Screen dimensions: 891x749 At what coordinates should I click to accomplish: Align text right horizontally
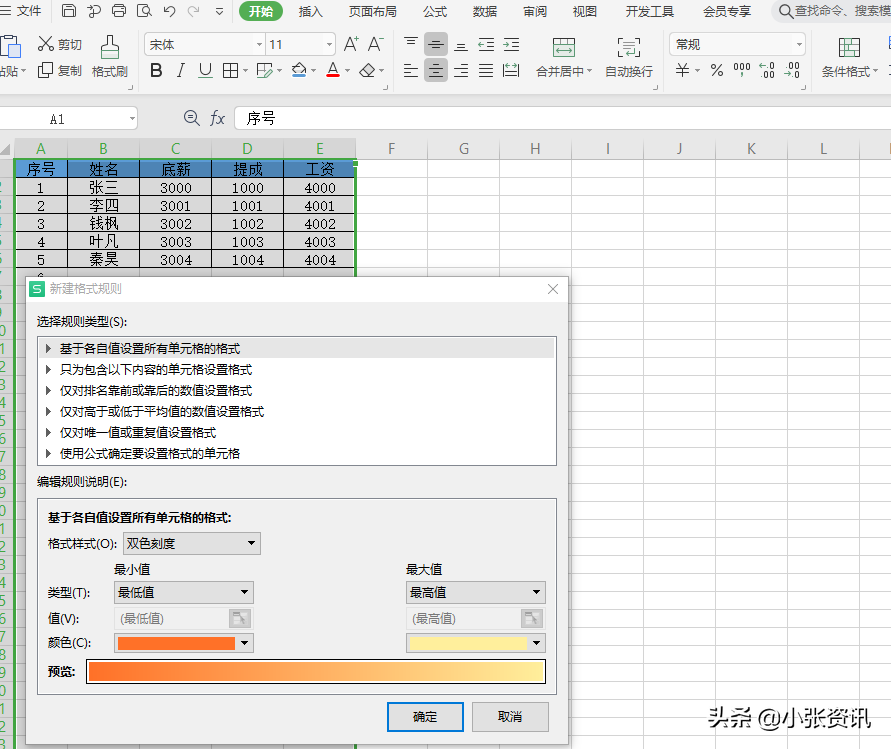tap(461, 70)
